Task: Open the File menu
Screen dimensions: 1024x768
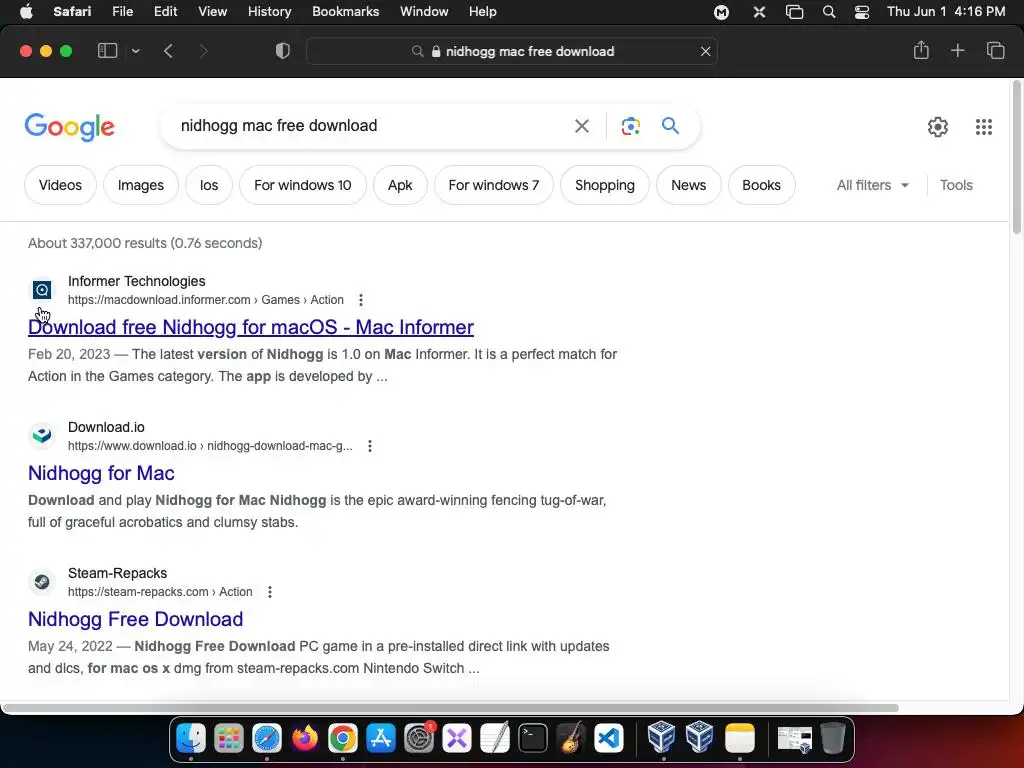Action: pyautogui.click(x=122, y=12)
